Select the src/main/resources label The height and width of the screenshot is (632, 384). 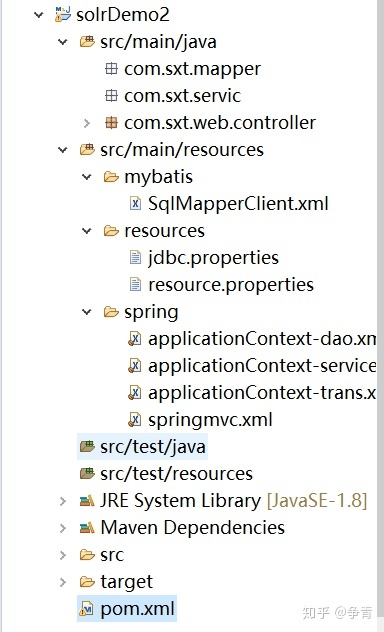182,150
